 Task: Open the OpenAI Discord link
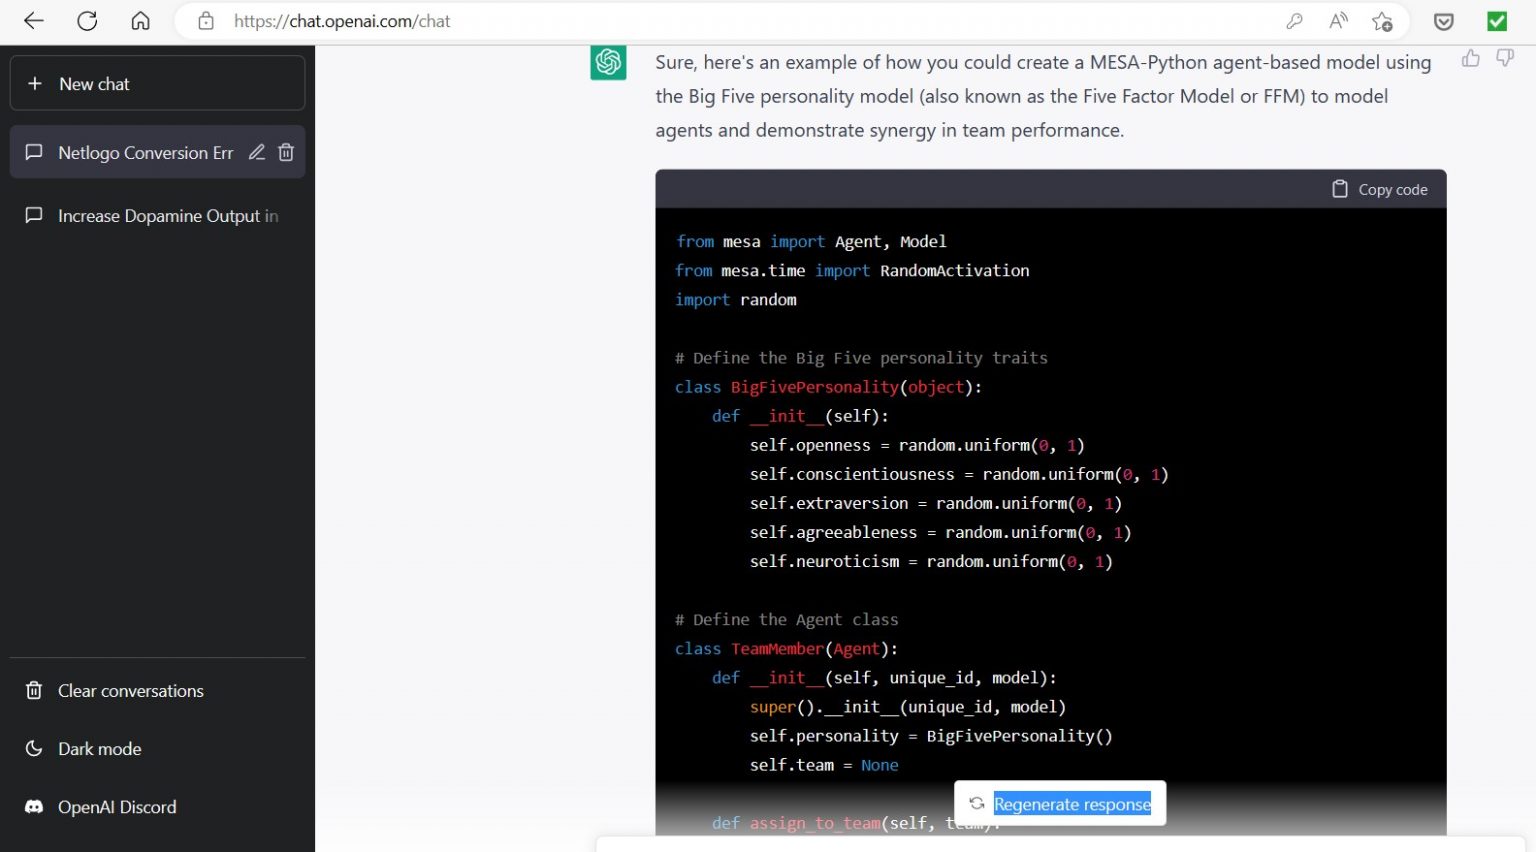(116, 807)
